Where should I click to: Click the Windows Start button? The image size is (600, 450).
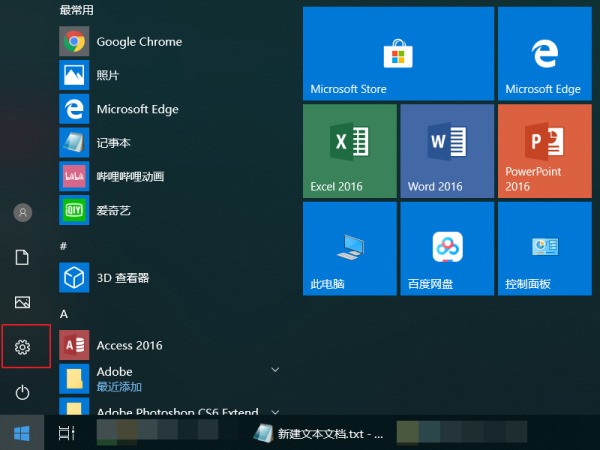[22, 433]
